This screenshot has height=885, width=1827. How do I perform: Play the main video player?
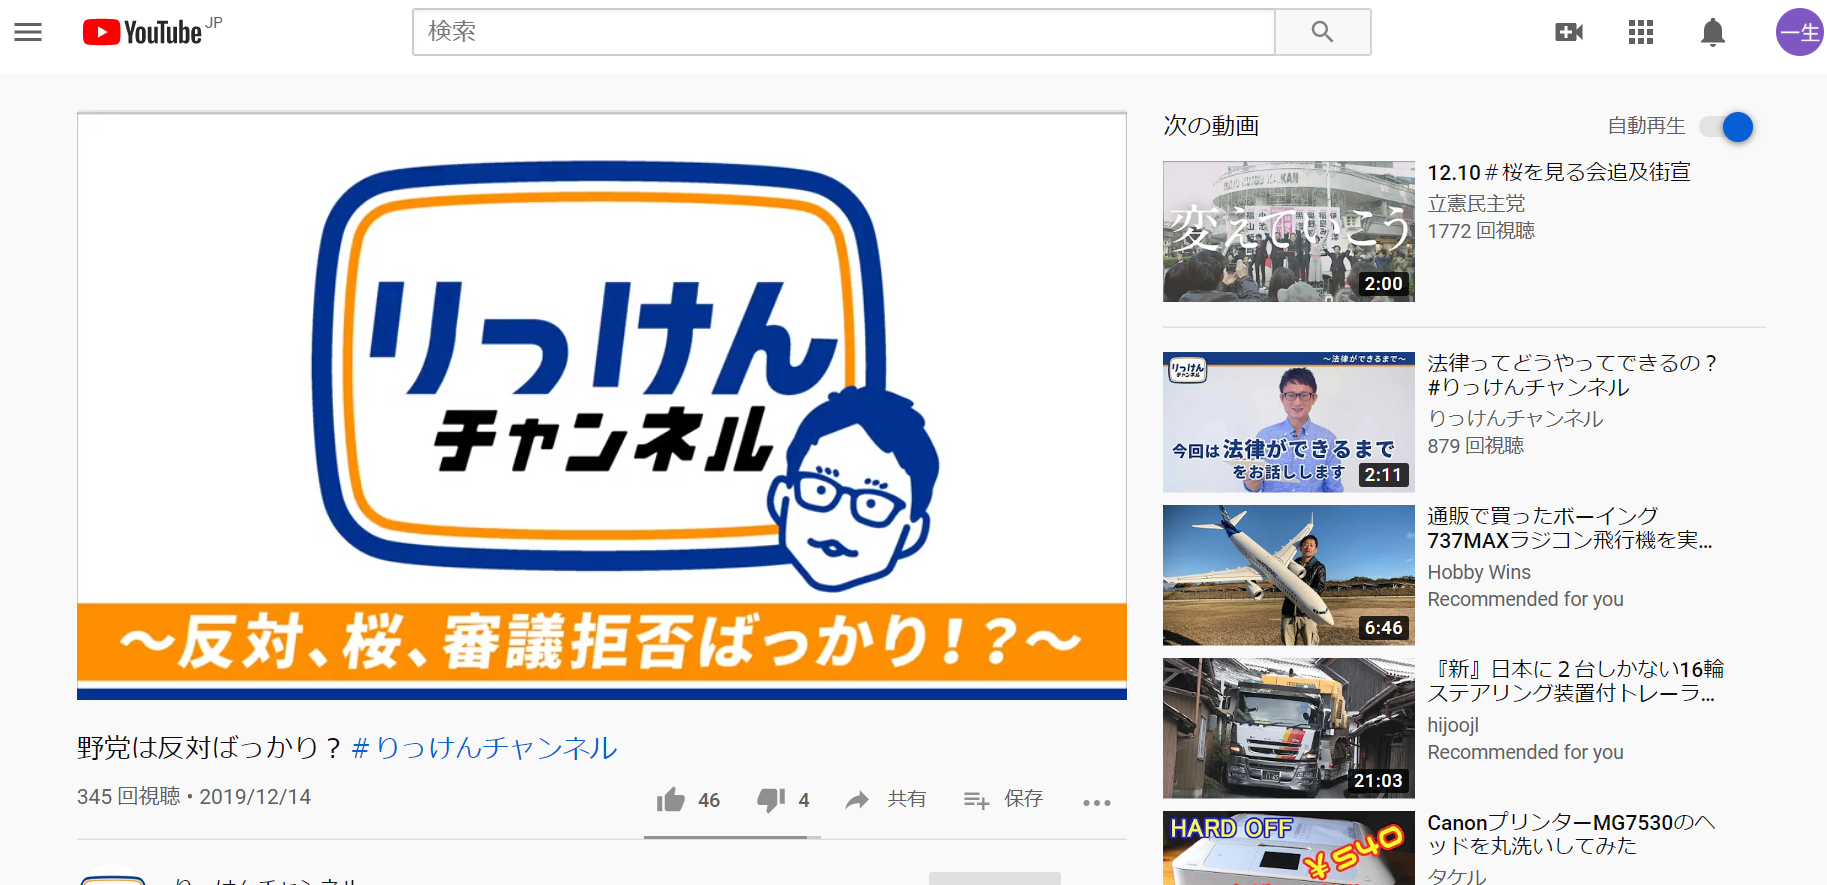[x=602, y=405]
